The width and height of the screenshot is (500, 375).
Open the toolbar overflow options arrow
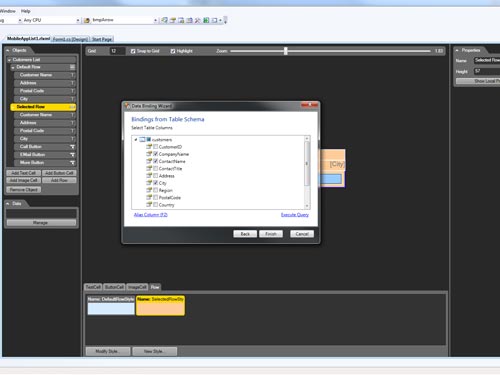coord(225,20)
